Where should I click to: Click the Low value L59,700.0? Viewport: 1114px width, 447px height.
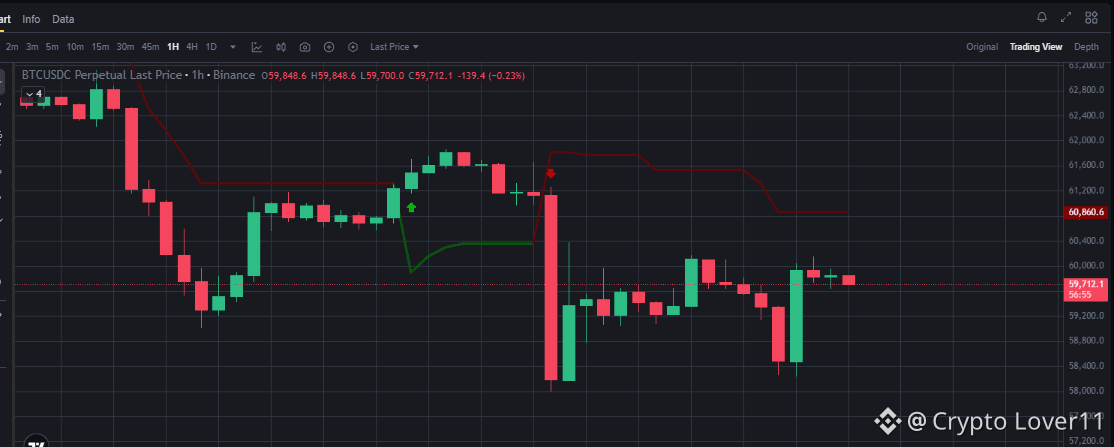point(382,75)
